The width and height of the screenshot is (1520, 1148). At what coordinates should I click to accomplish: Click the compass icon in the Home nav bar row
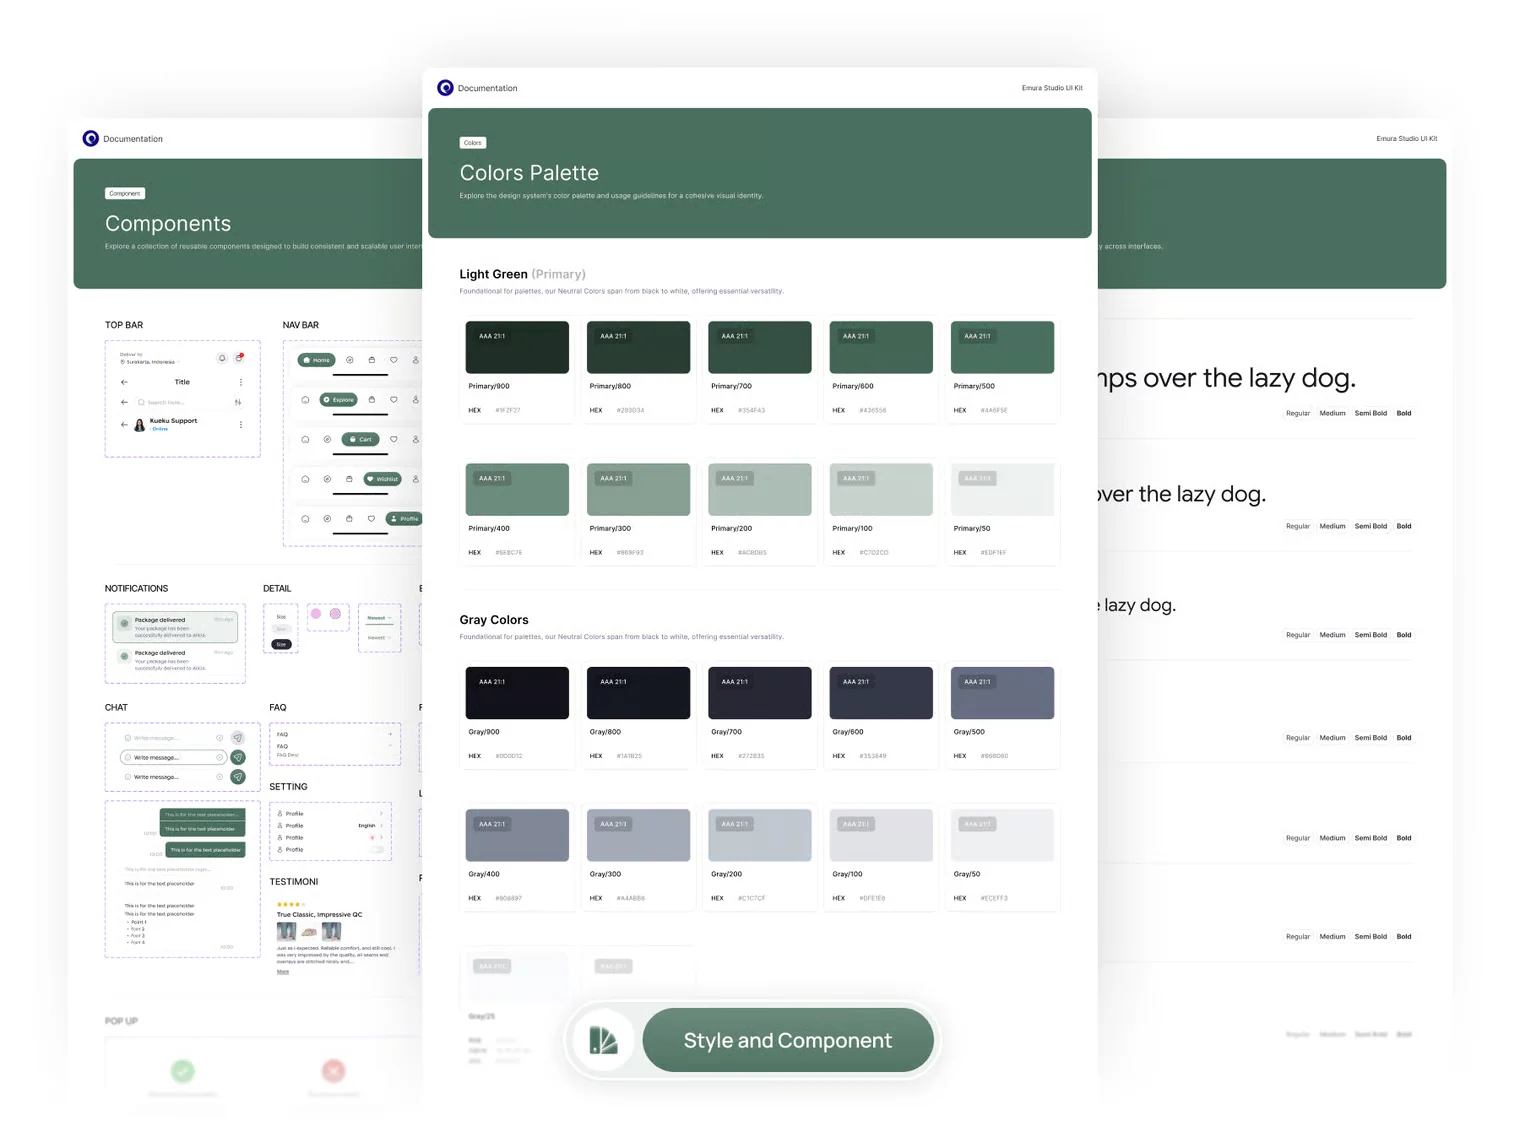click(x=350, y=360)
